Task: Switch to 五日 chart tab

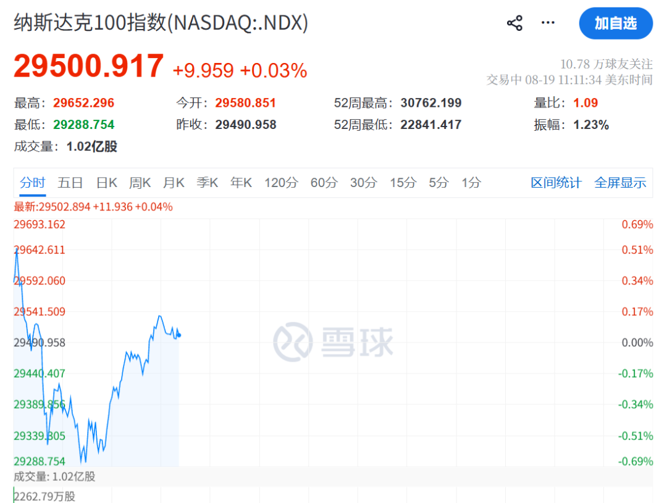Action: pyautogui.click(x=70, y=183)
